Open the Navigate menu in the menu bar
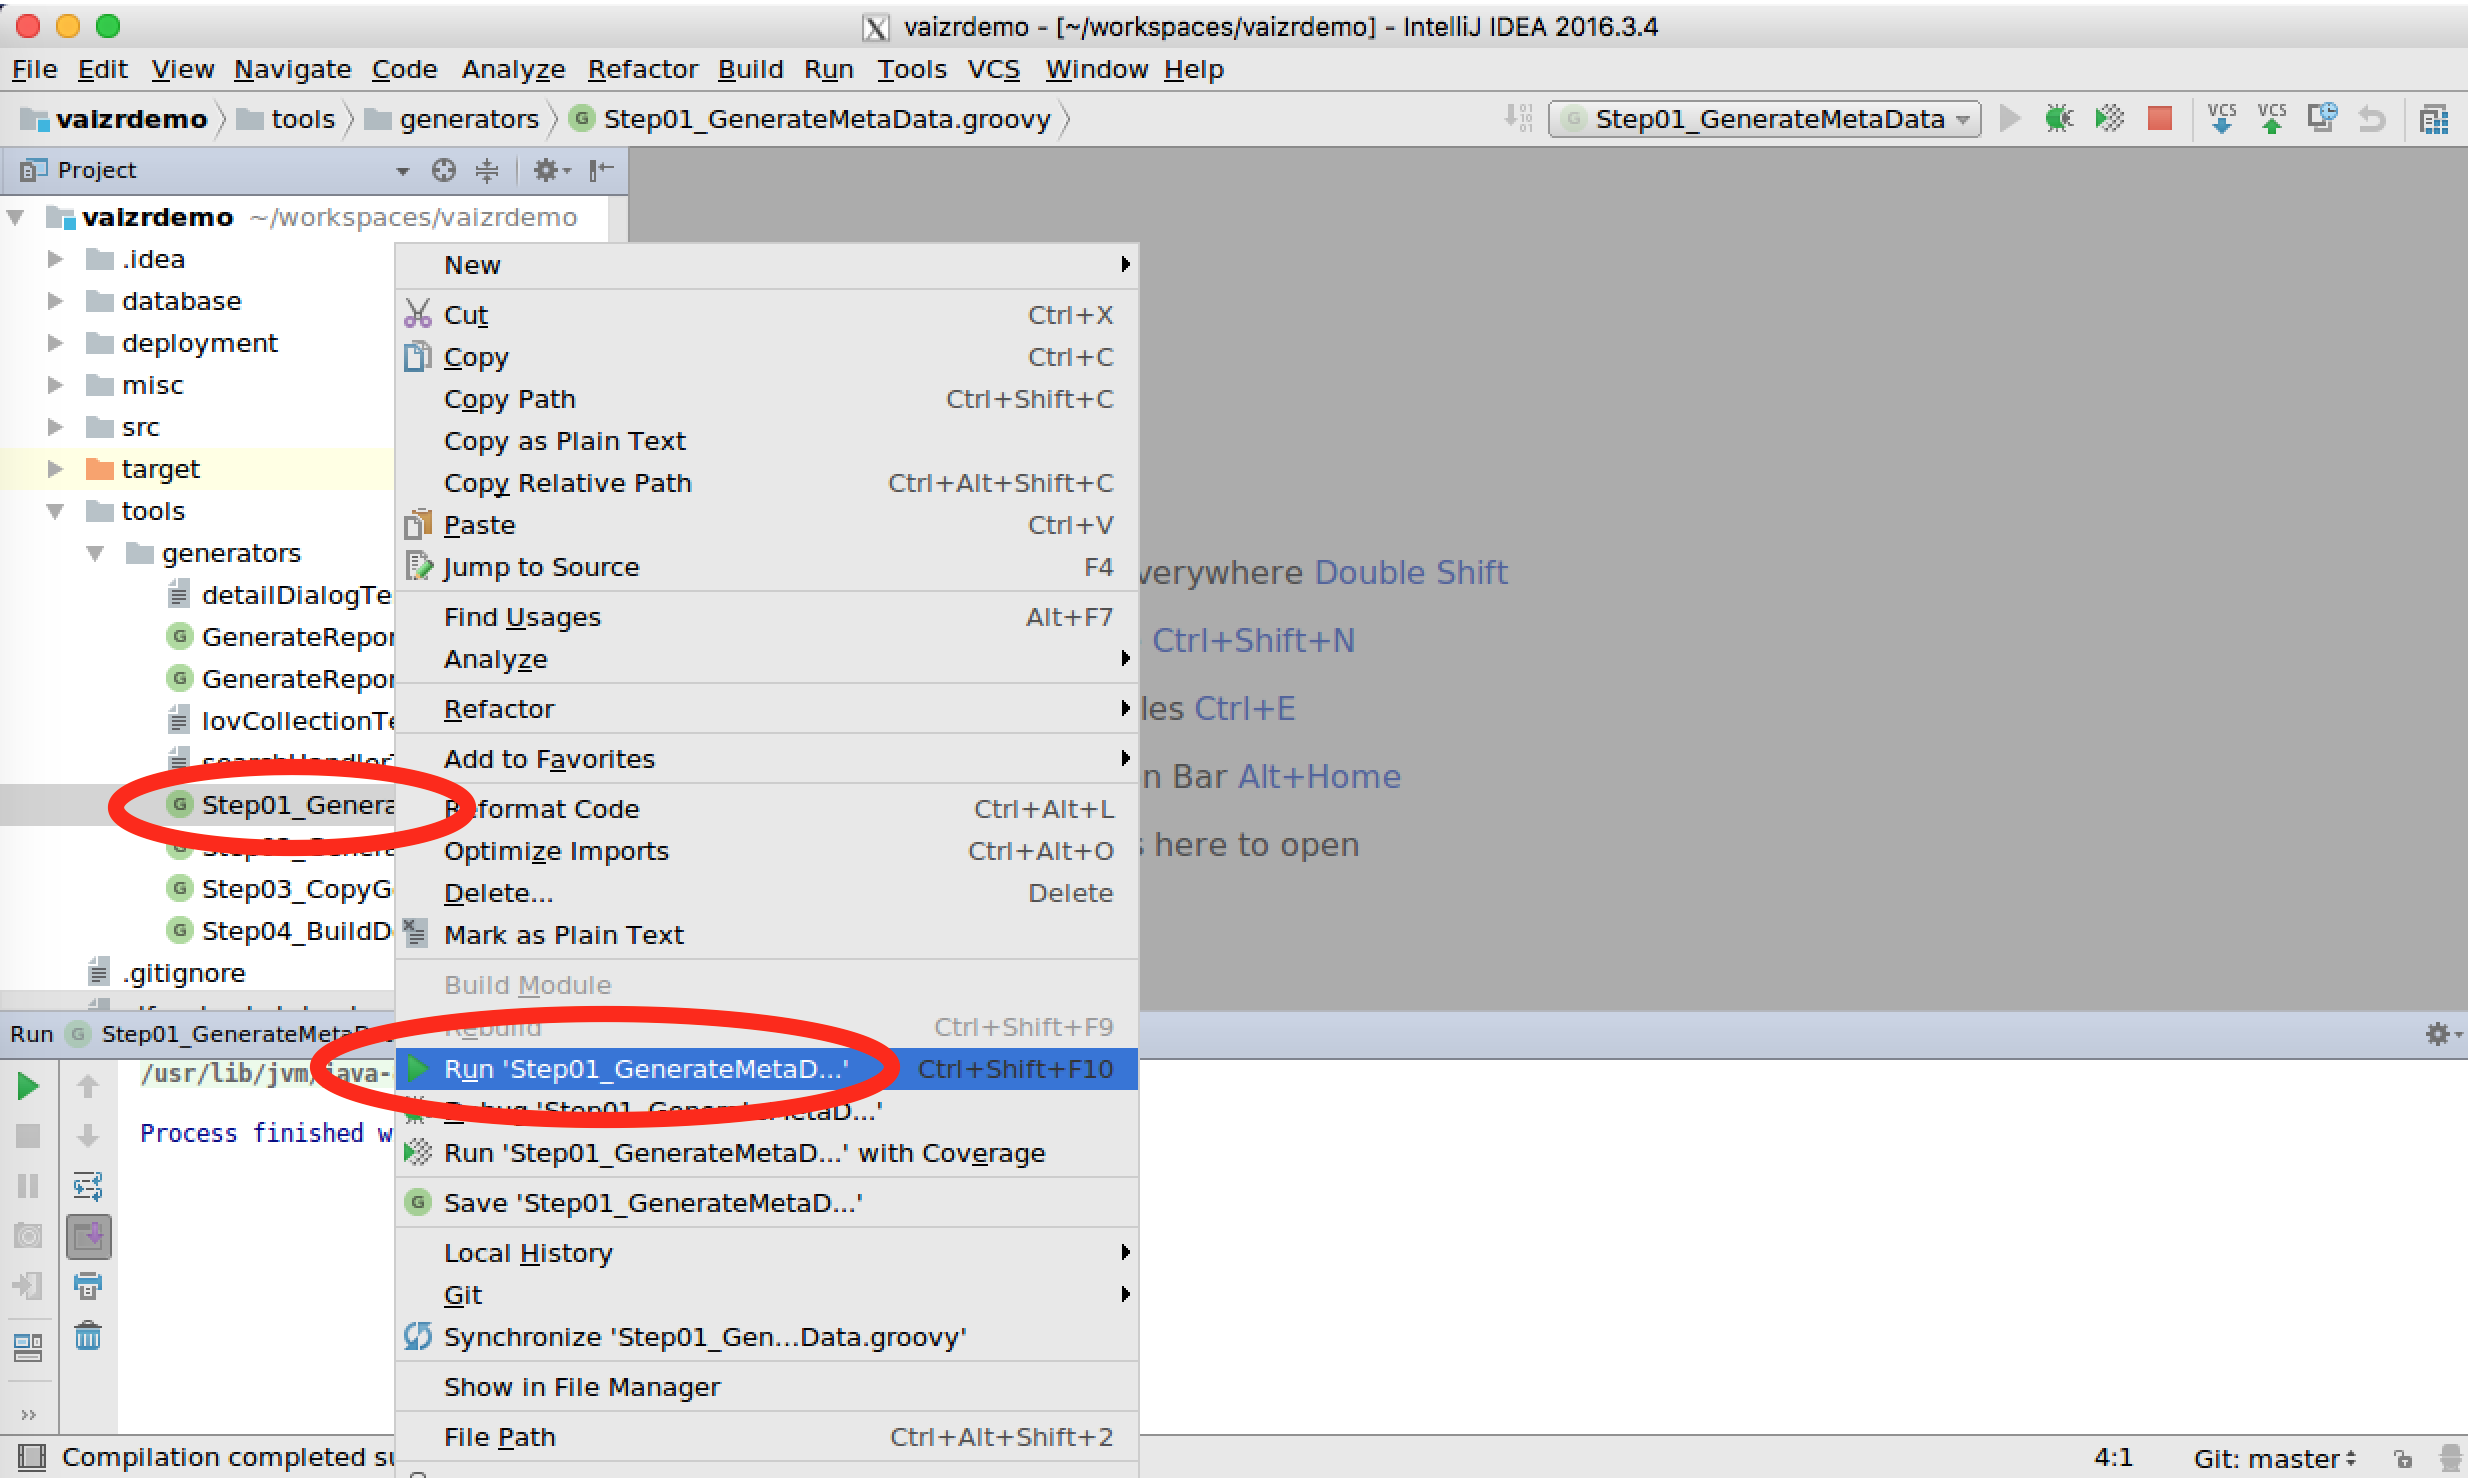Image resolution: width=2468 pixels, height=1478 pixels. coord(292,70)
